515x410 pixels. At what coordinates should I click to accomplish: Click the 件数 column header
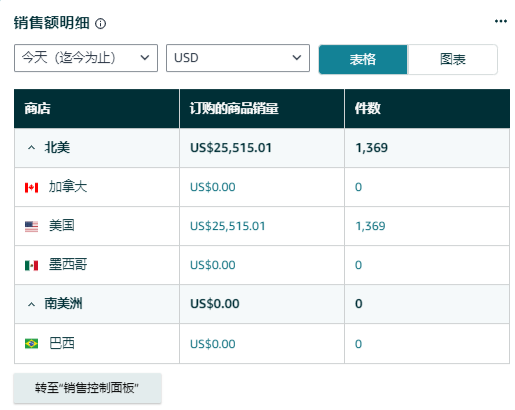(x=367, y=109)
